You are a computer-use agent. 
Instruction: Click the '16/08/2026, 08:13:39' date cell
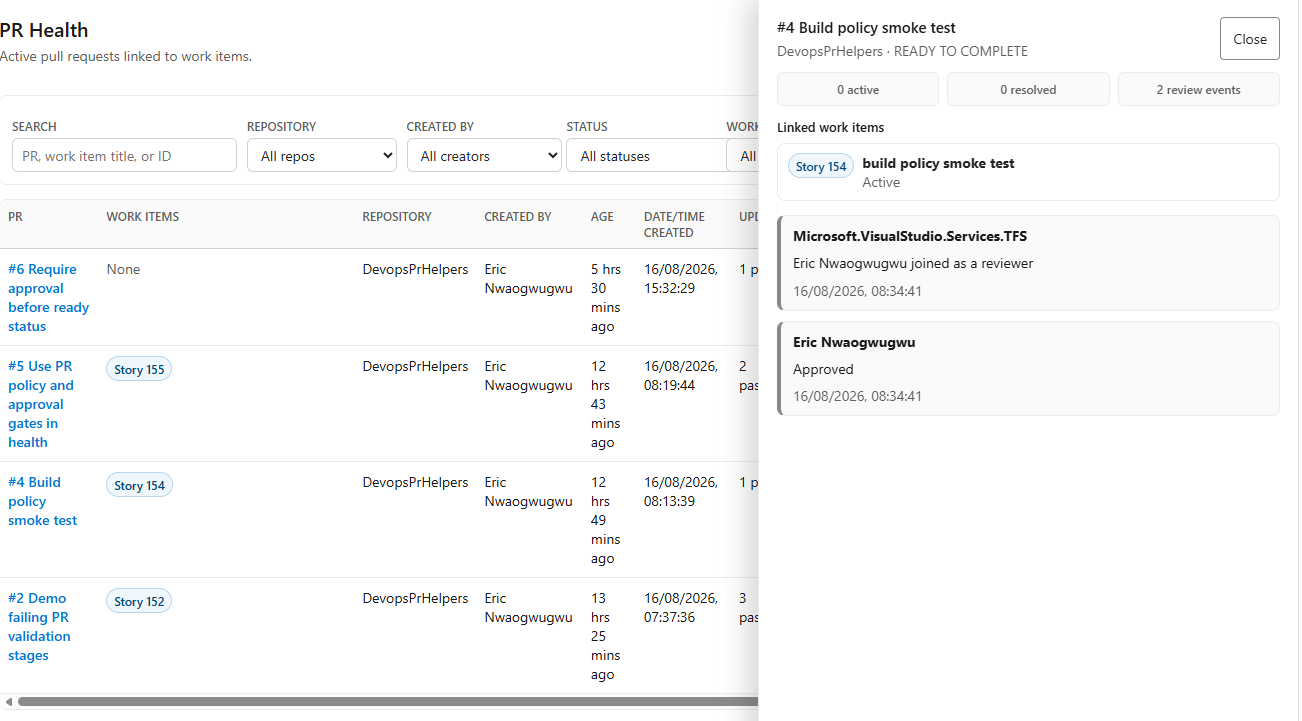tap(681, 491)
